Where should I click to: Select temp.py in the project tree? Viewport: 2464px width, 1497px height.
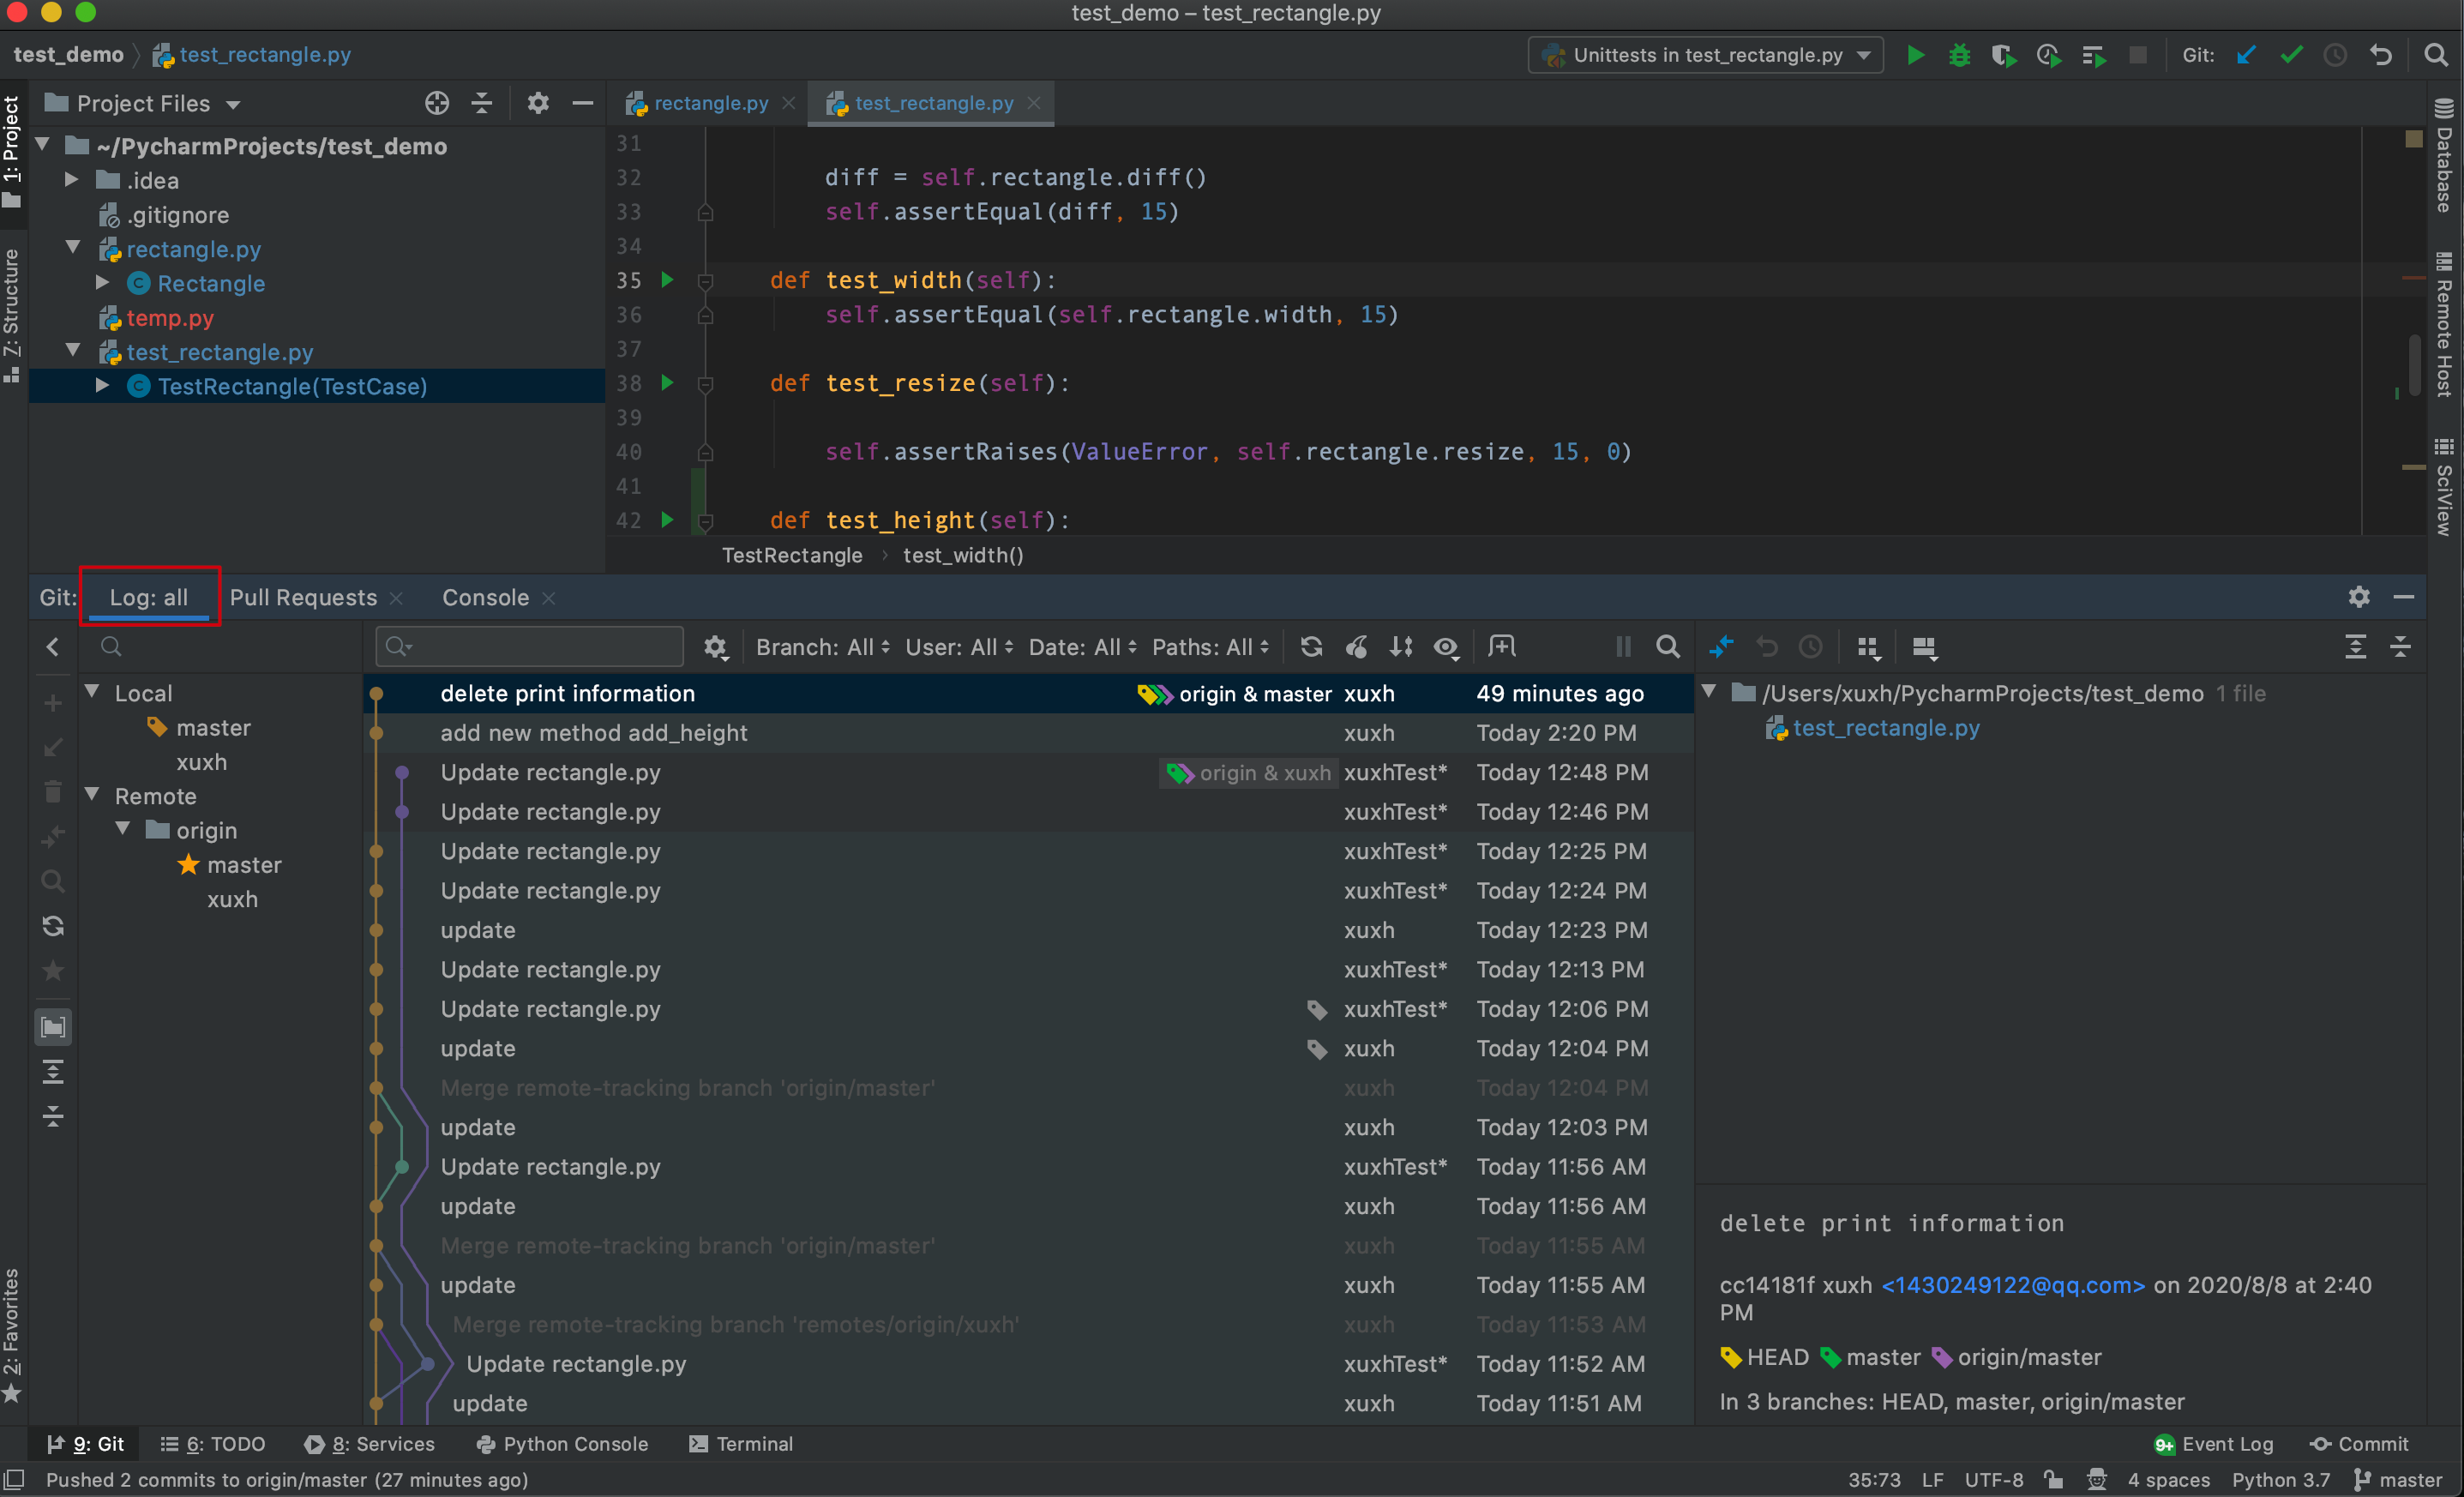coord(170,318)
